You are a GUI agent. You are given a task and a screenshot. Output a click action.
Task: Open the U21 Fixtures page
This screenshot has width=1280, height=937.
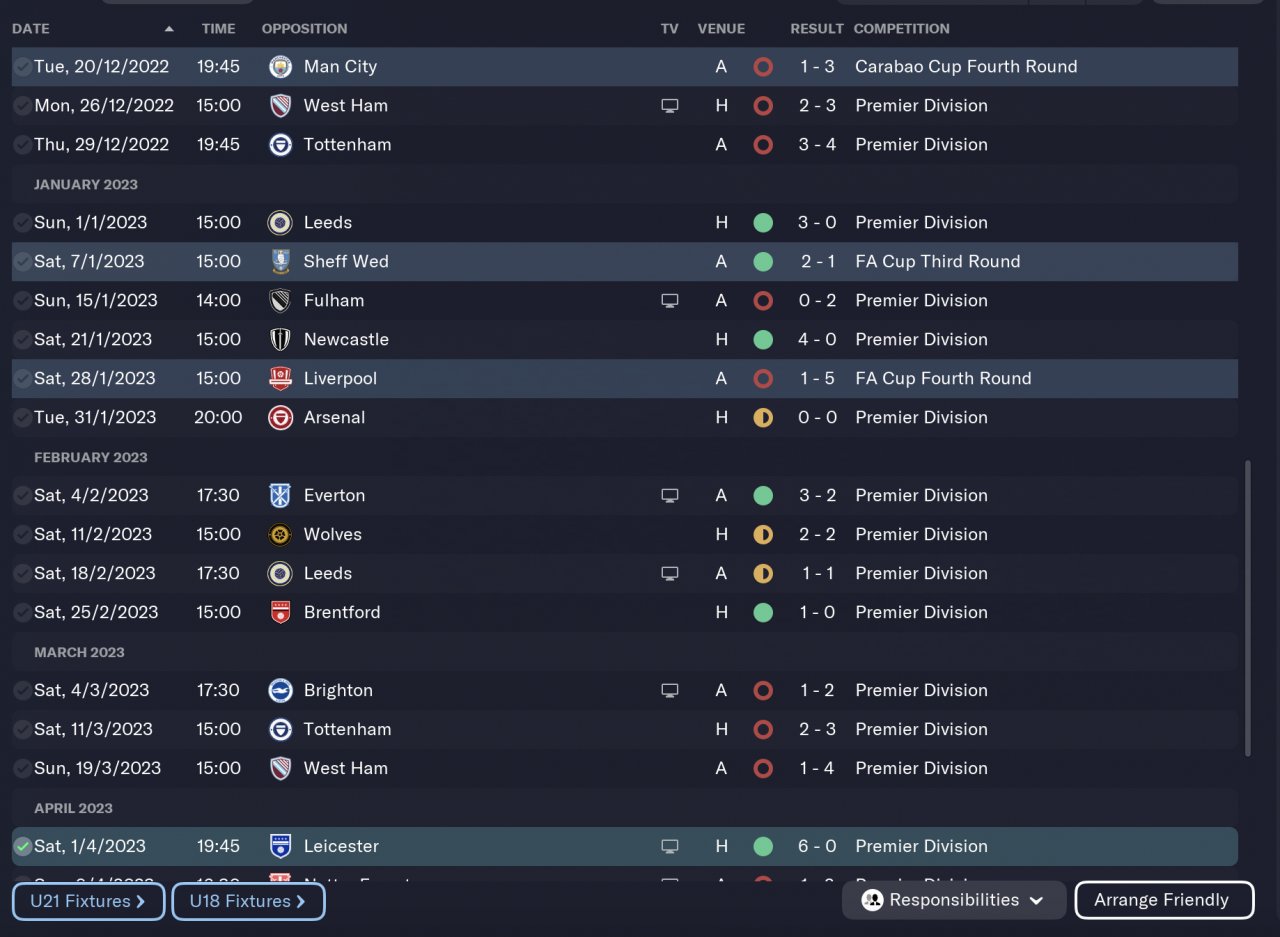pyautogui.click(x=88, y=901)
